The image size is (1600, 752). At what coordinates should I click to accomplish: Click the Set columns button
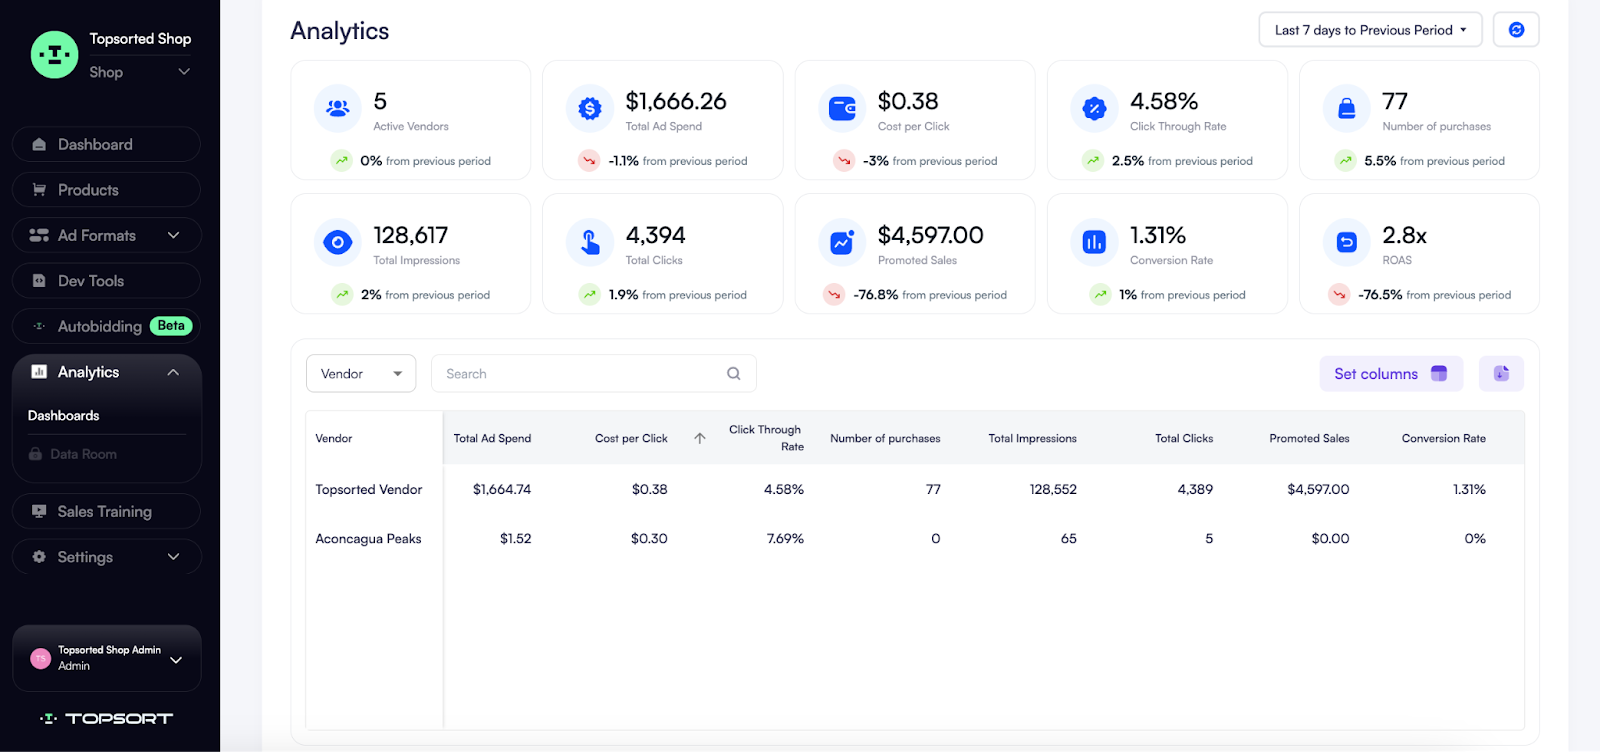(x=1391, y=373)
